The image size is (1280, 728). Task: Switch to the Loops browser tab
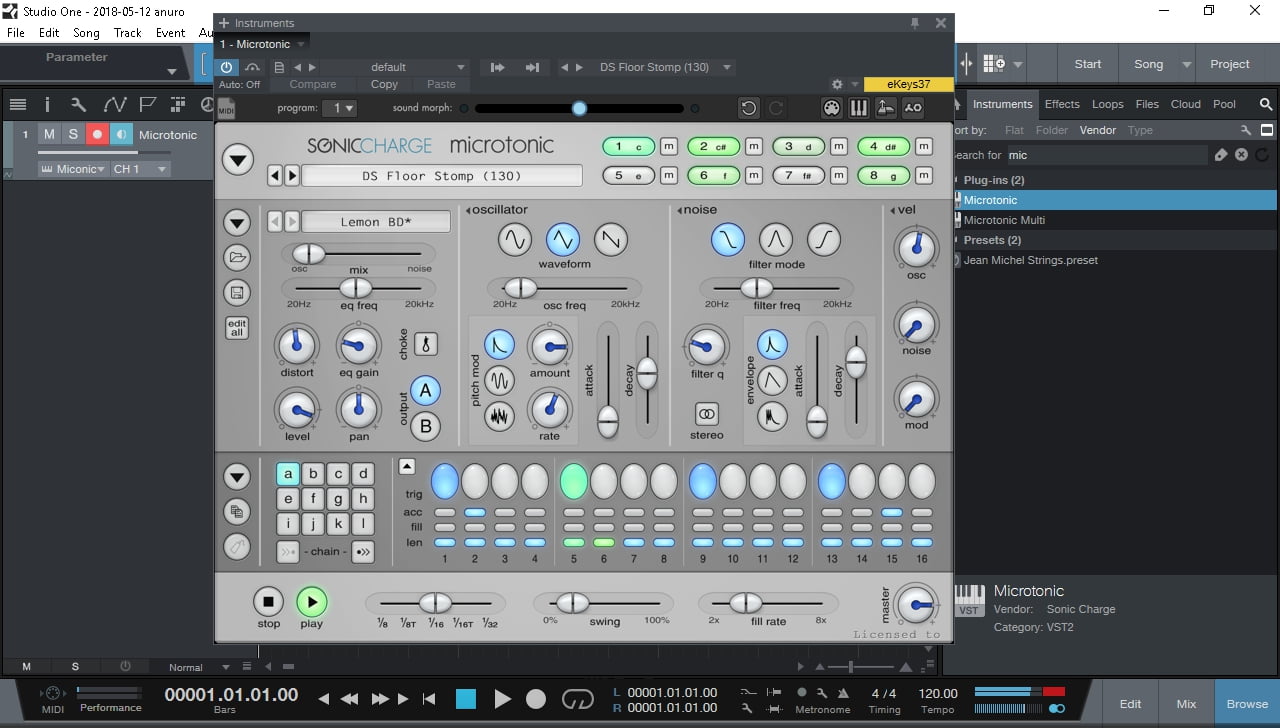click(x=1107, y=104)
